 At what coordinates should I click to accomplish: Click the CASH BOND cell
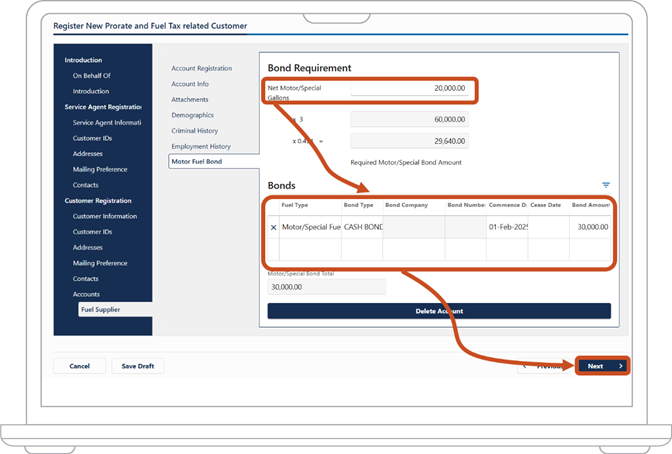point(363,227)
